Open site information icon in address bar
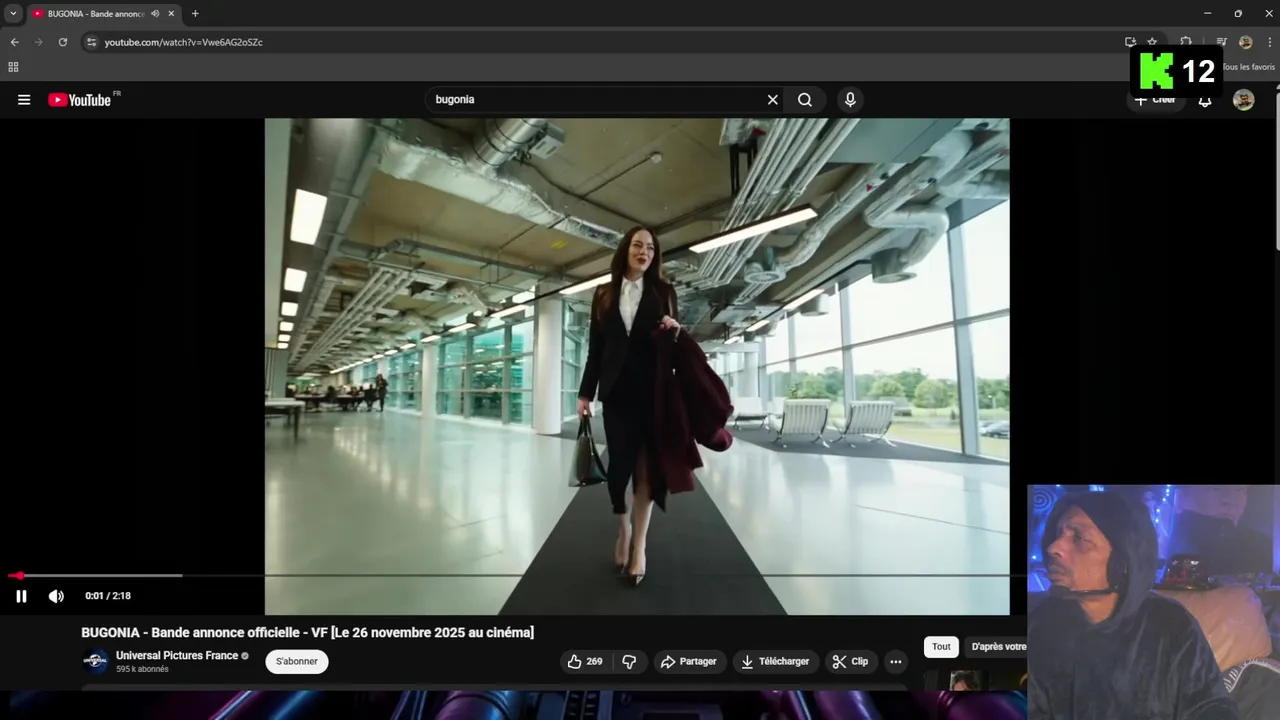 [x=91, y=42]
